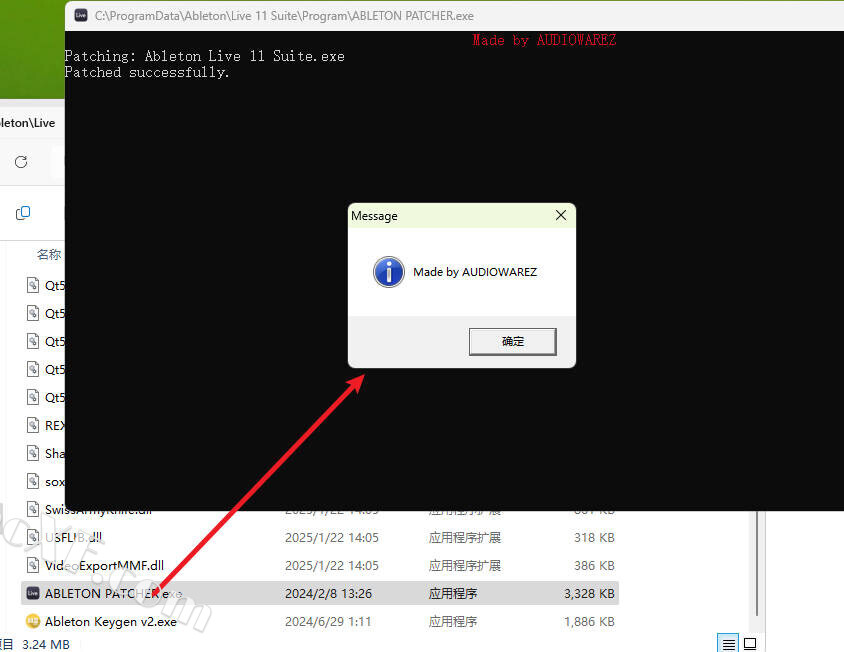The width and height of the screenshot is (844, 652).
Task: Click the 386 KB size value
Action: click(x=594, y=565)
